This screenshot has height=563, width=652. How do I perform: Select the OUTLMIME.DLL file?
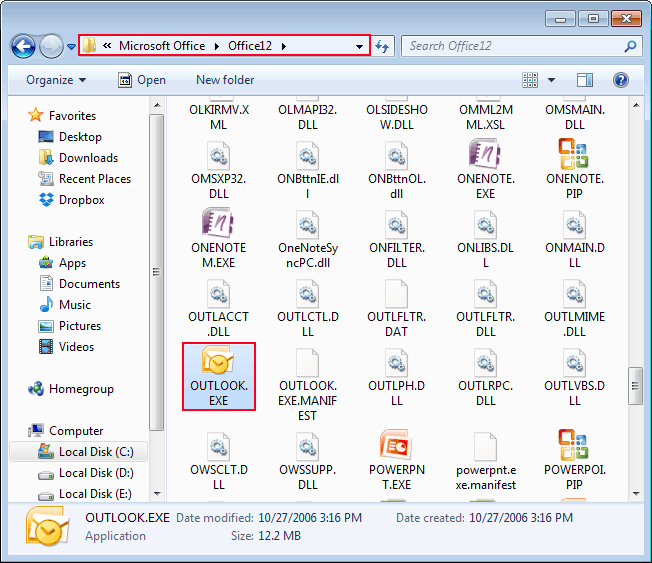575,308
